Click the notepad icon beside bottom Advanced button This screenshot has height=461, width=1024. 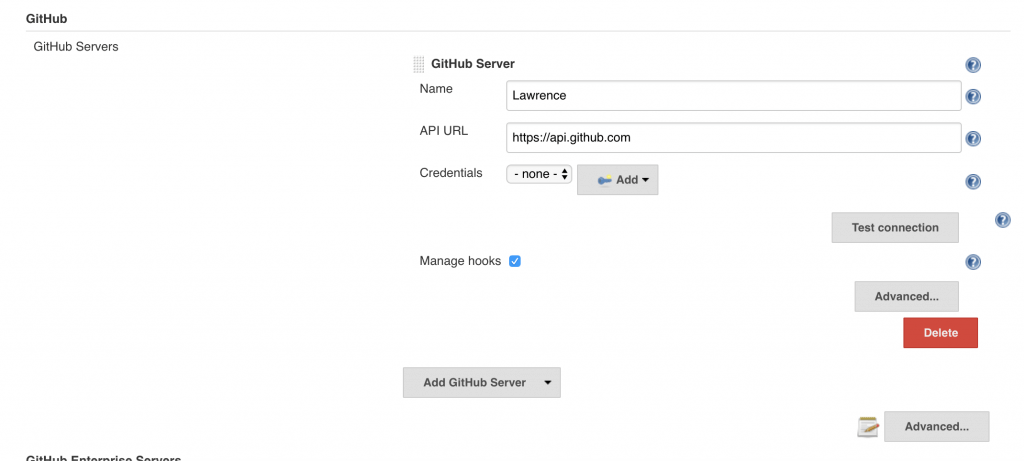click(x=868, y=427)
